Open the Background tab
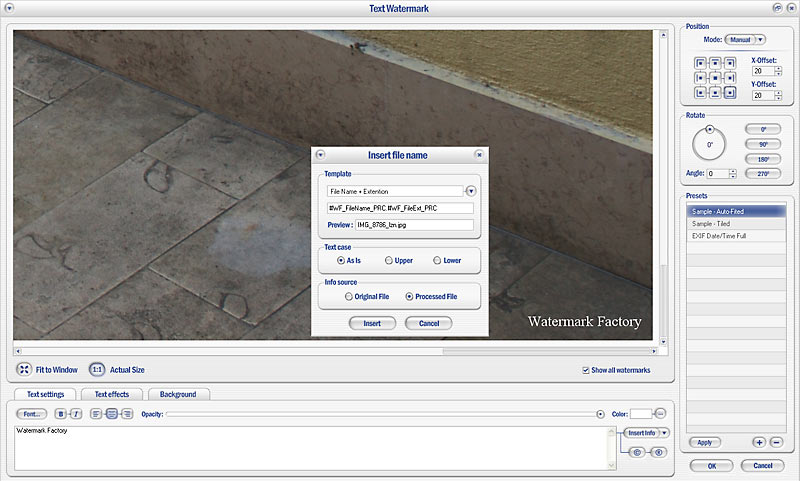This screenshot has width=800, height=481. tap(178, 394)
